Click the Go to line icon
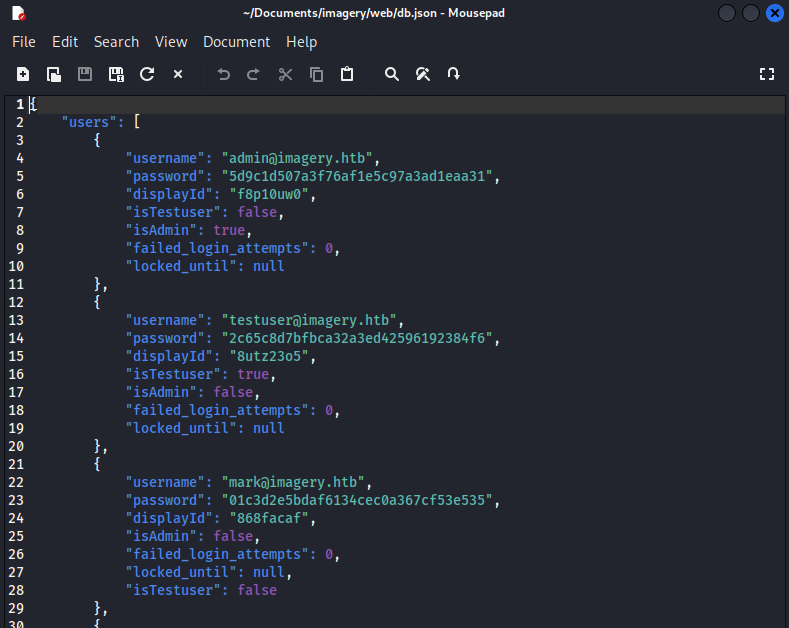 (454, 74)
